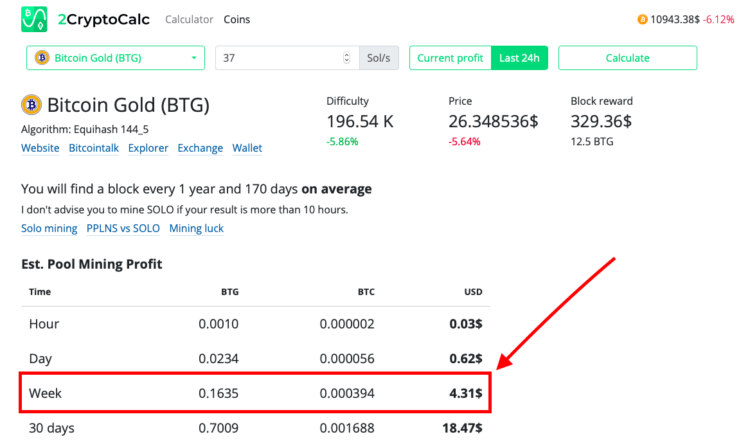Image resolution: width=750 pixels, height=448 pixels.
Task: Open the PPLNS vs SOLO link
Action: (123, 229)
